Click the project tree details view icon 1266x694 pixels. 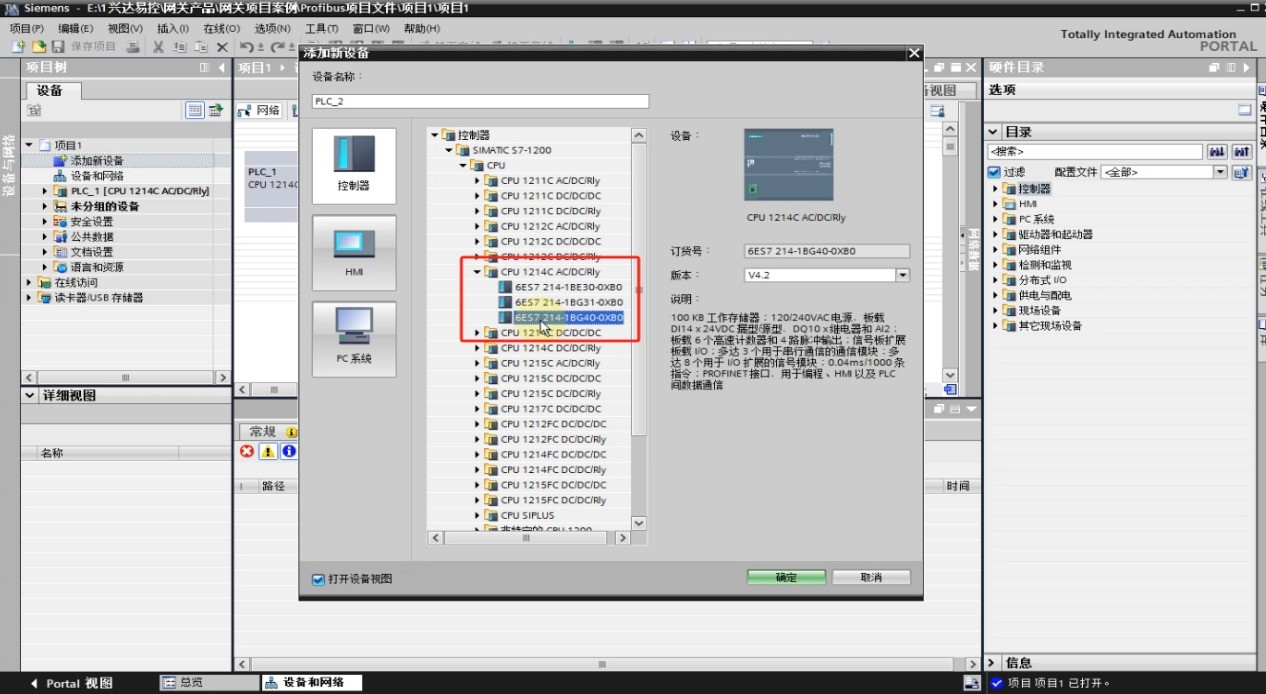click(x=195, y=110)
